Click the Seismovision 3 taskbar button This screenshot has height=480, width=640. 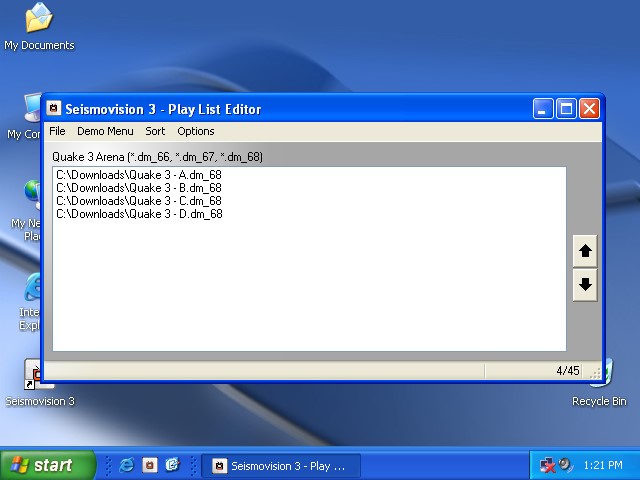click(x=280, y=465)
